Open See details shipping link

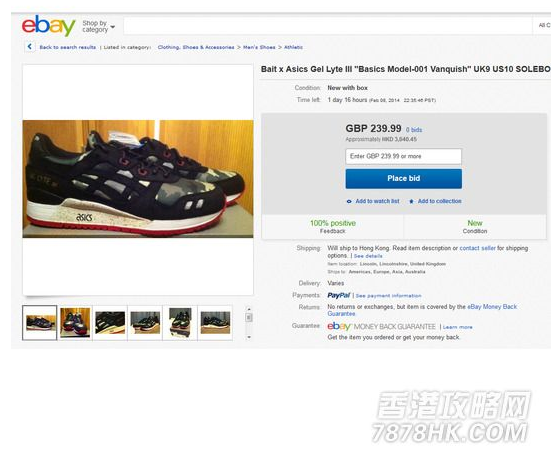tap(368, 256)
